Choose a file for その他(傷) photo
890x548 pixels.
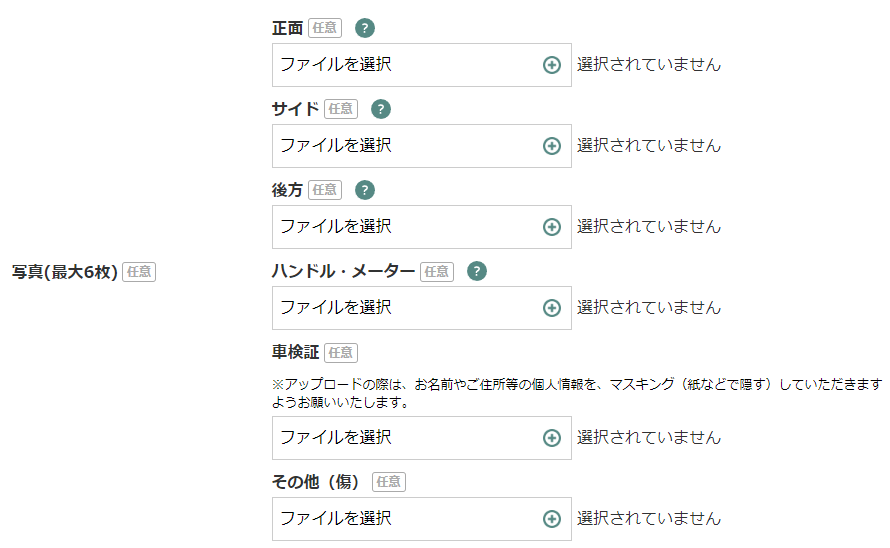coord(410,519)
